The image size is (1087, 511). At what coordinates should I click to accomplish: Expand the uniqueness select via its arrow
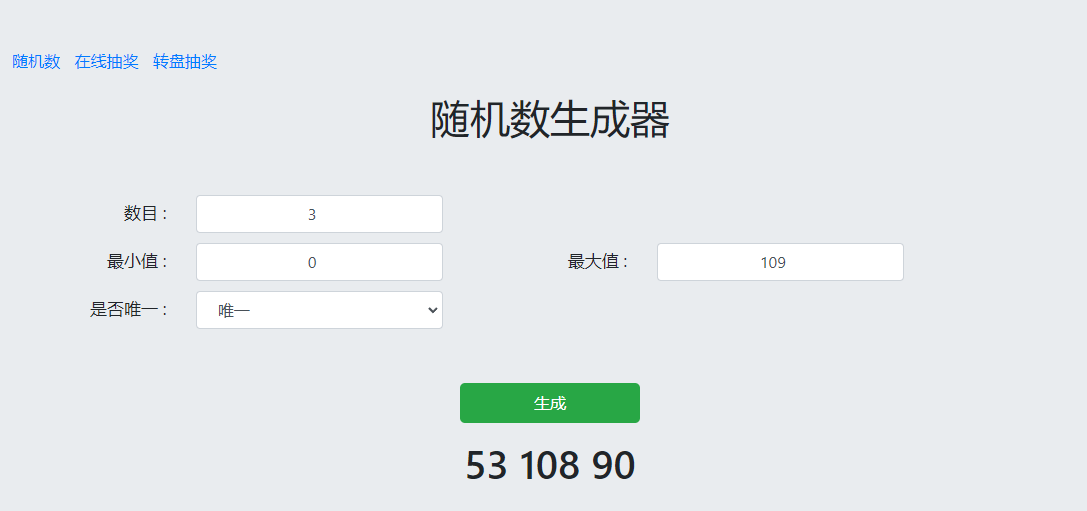coord(432,310)
